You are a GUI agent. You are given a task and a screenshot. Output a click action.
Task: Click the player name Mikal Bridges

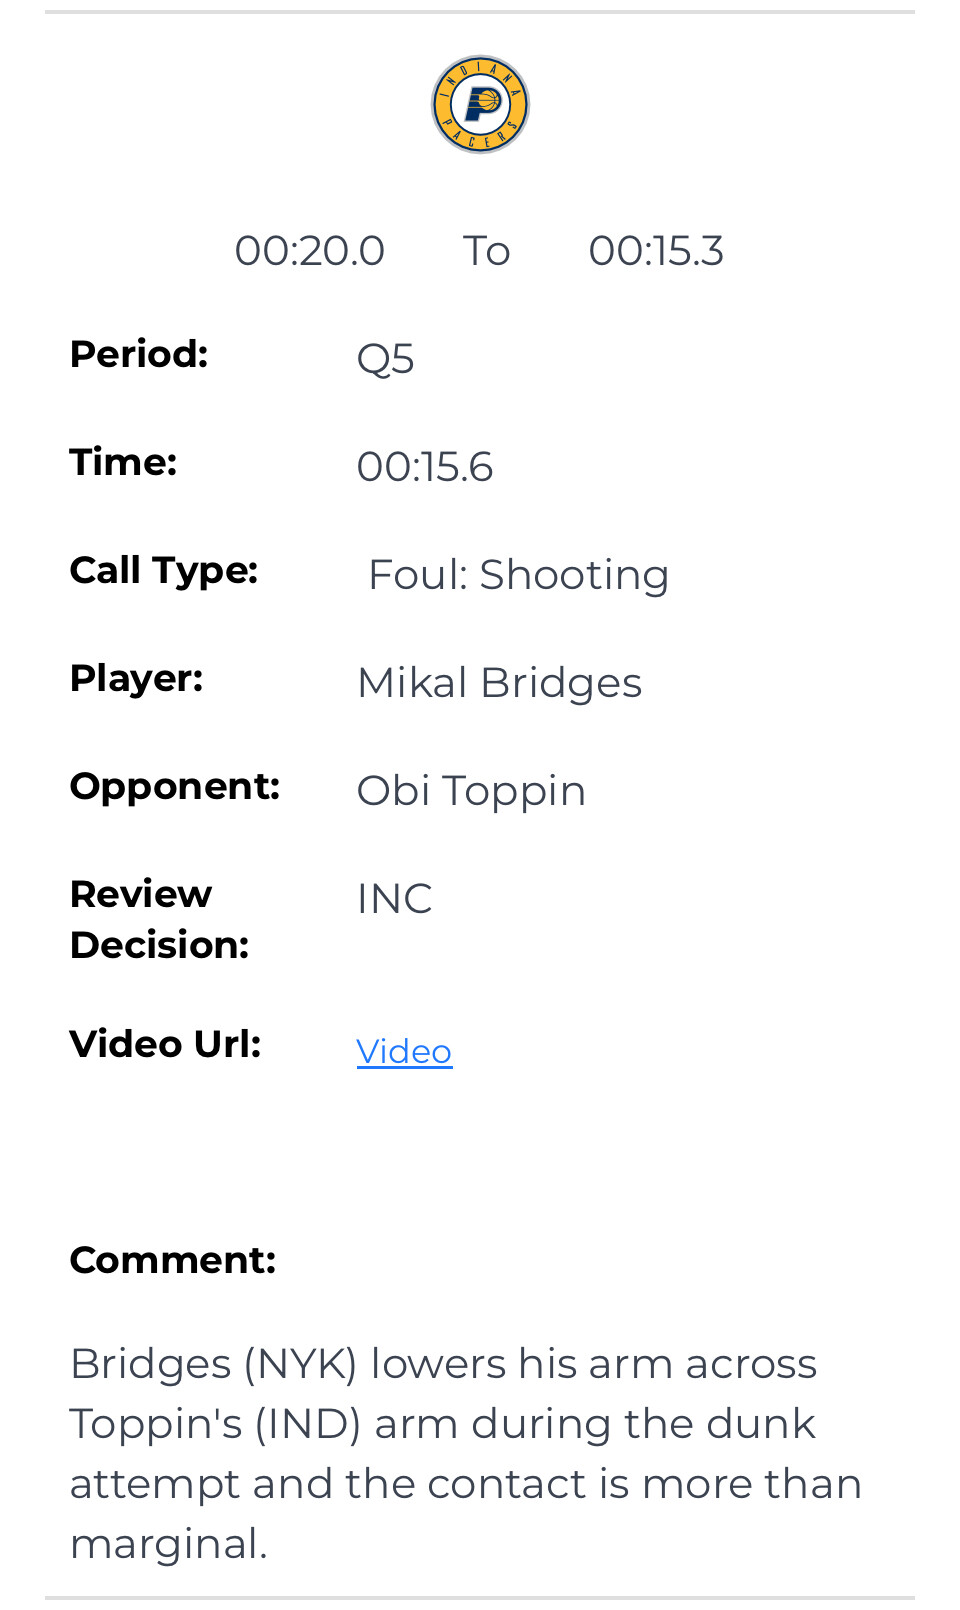(499, 682)
